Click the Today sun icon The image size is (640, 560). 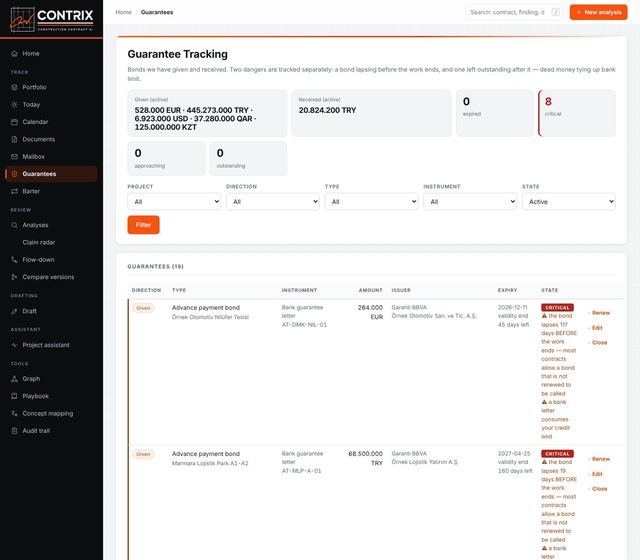[14, 104]
